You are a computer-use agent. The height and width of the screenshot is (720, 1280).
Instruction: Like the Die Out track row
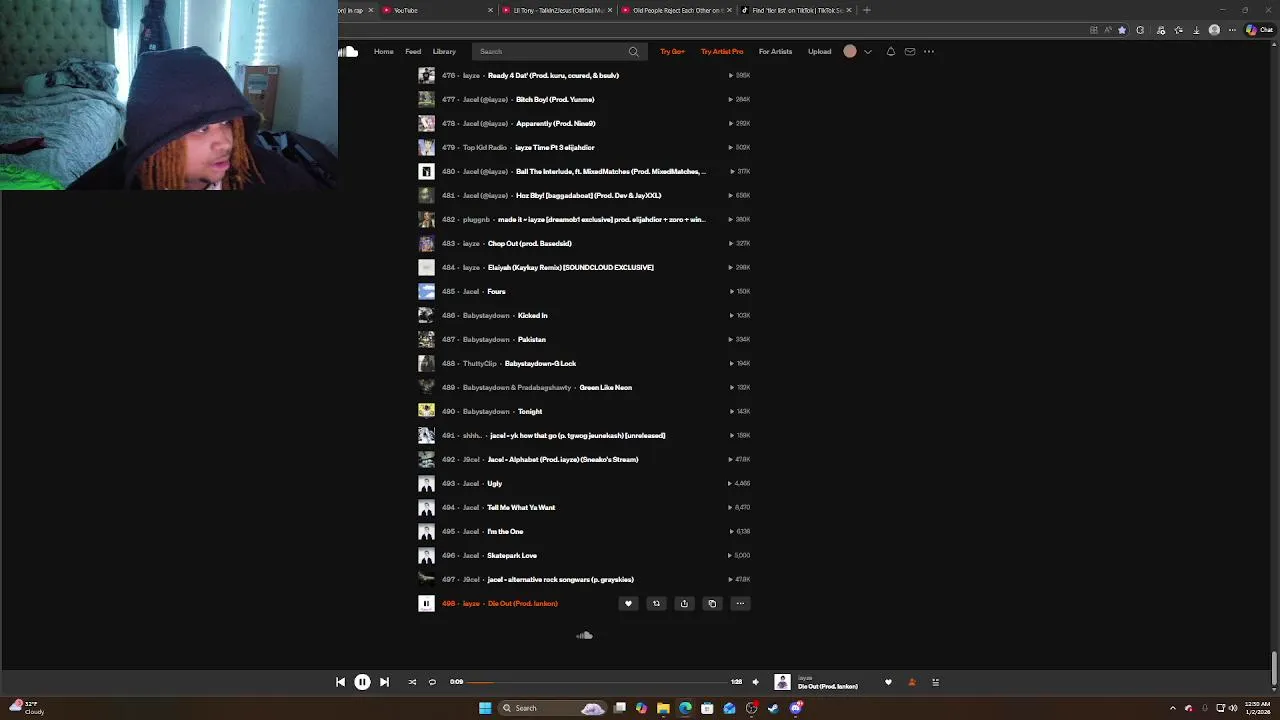(x=628, y=603)
